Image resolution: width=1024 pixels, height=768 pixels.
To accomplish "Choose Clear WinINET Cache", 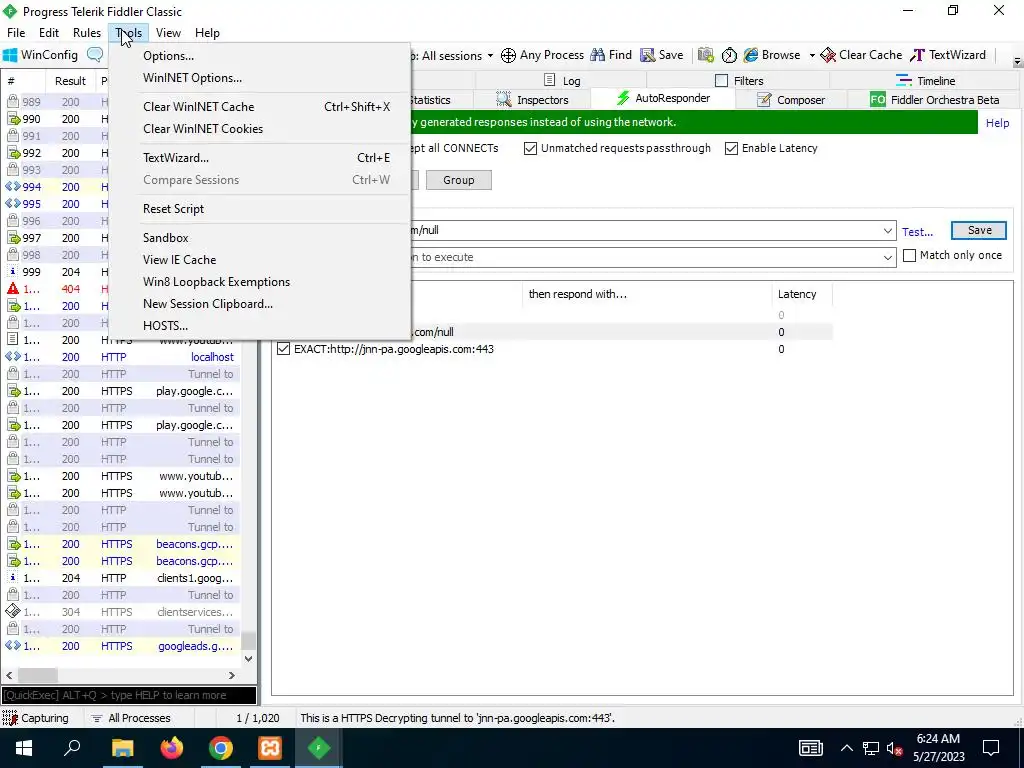I will tap(199, 106).
